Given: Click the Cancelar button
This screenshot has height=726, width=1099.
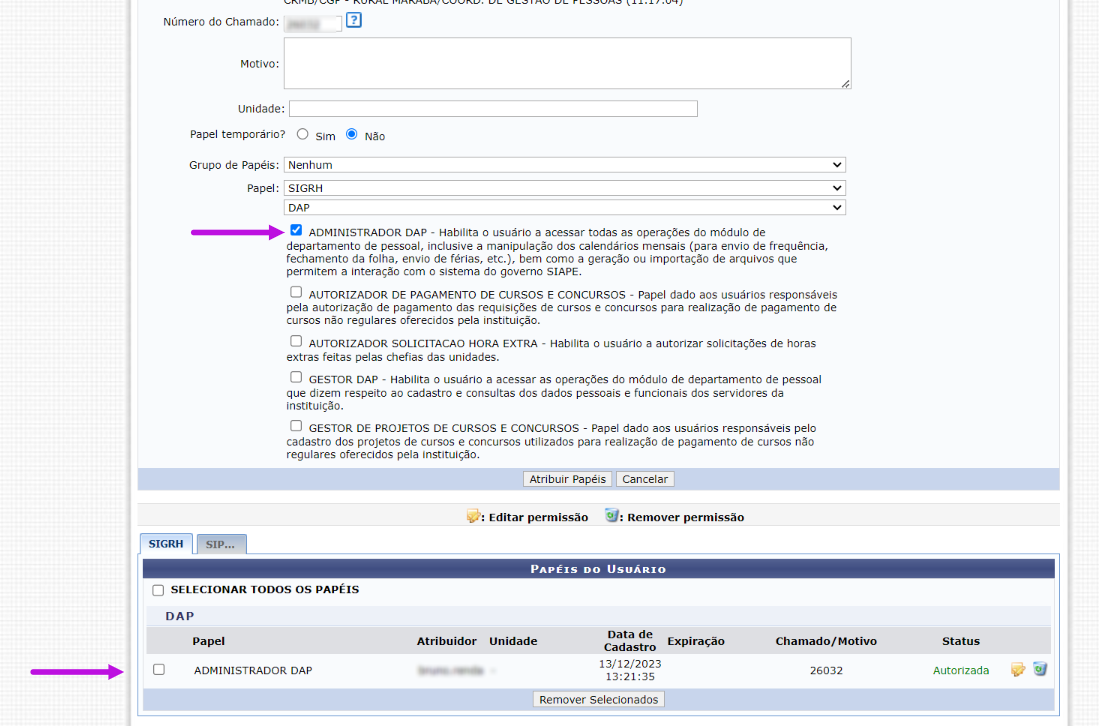Looking at the screenshot, I should (645, 479).
